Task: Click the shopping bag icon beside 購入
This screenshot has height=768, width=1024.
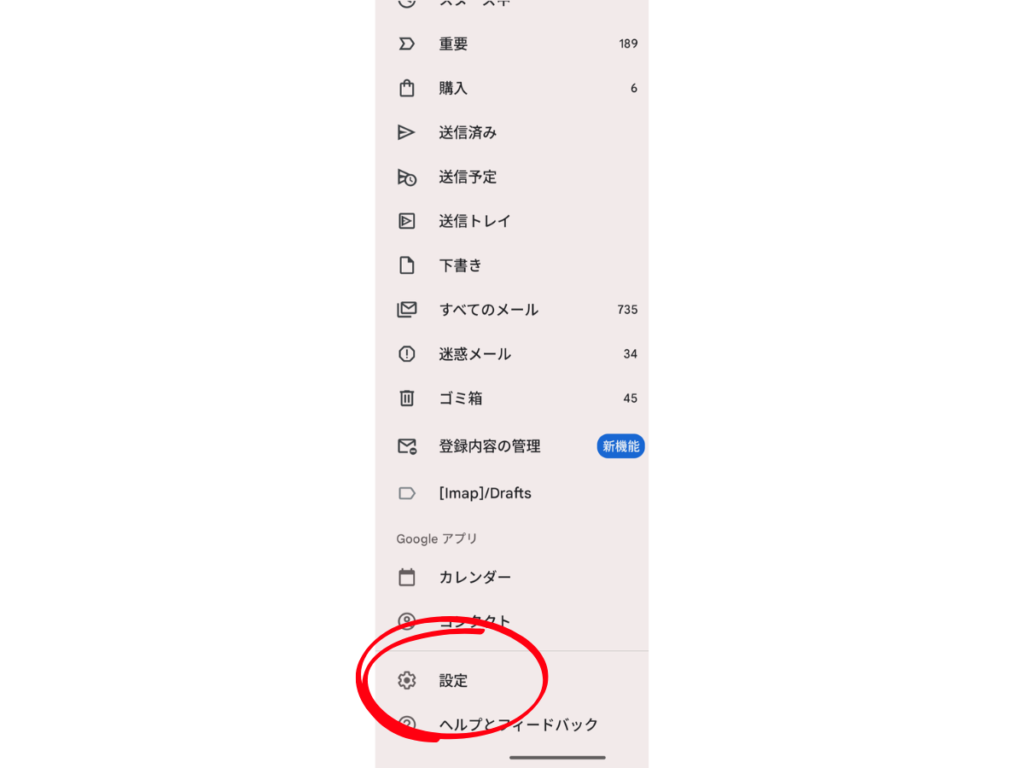Action: tap(406, 88)
